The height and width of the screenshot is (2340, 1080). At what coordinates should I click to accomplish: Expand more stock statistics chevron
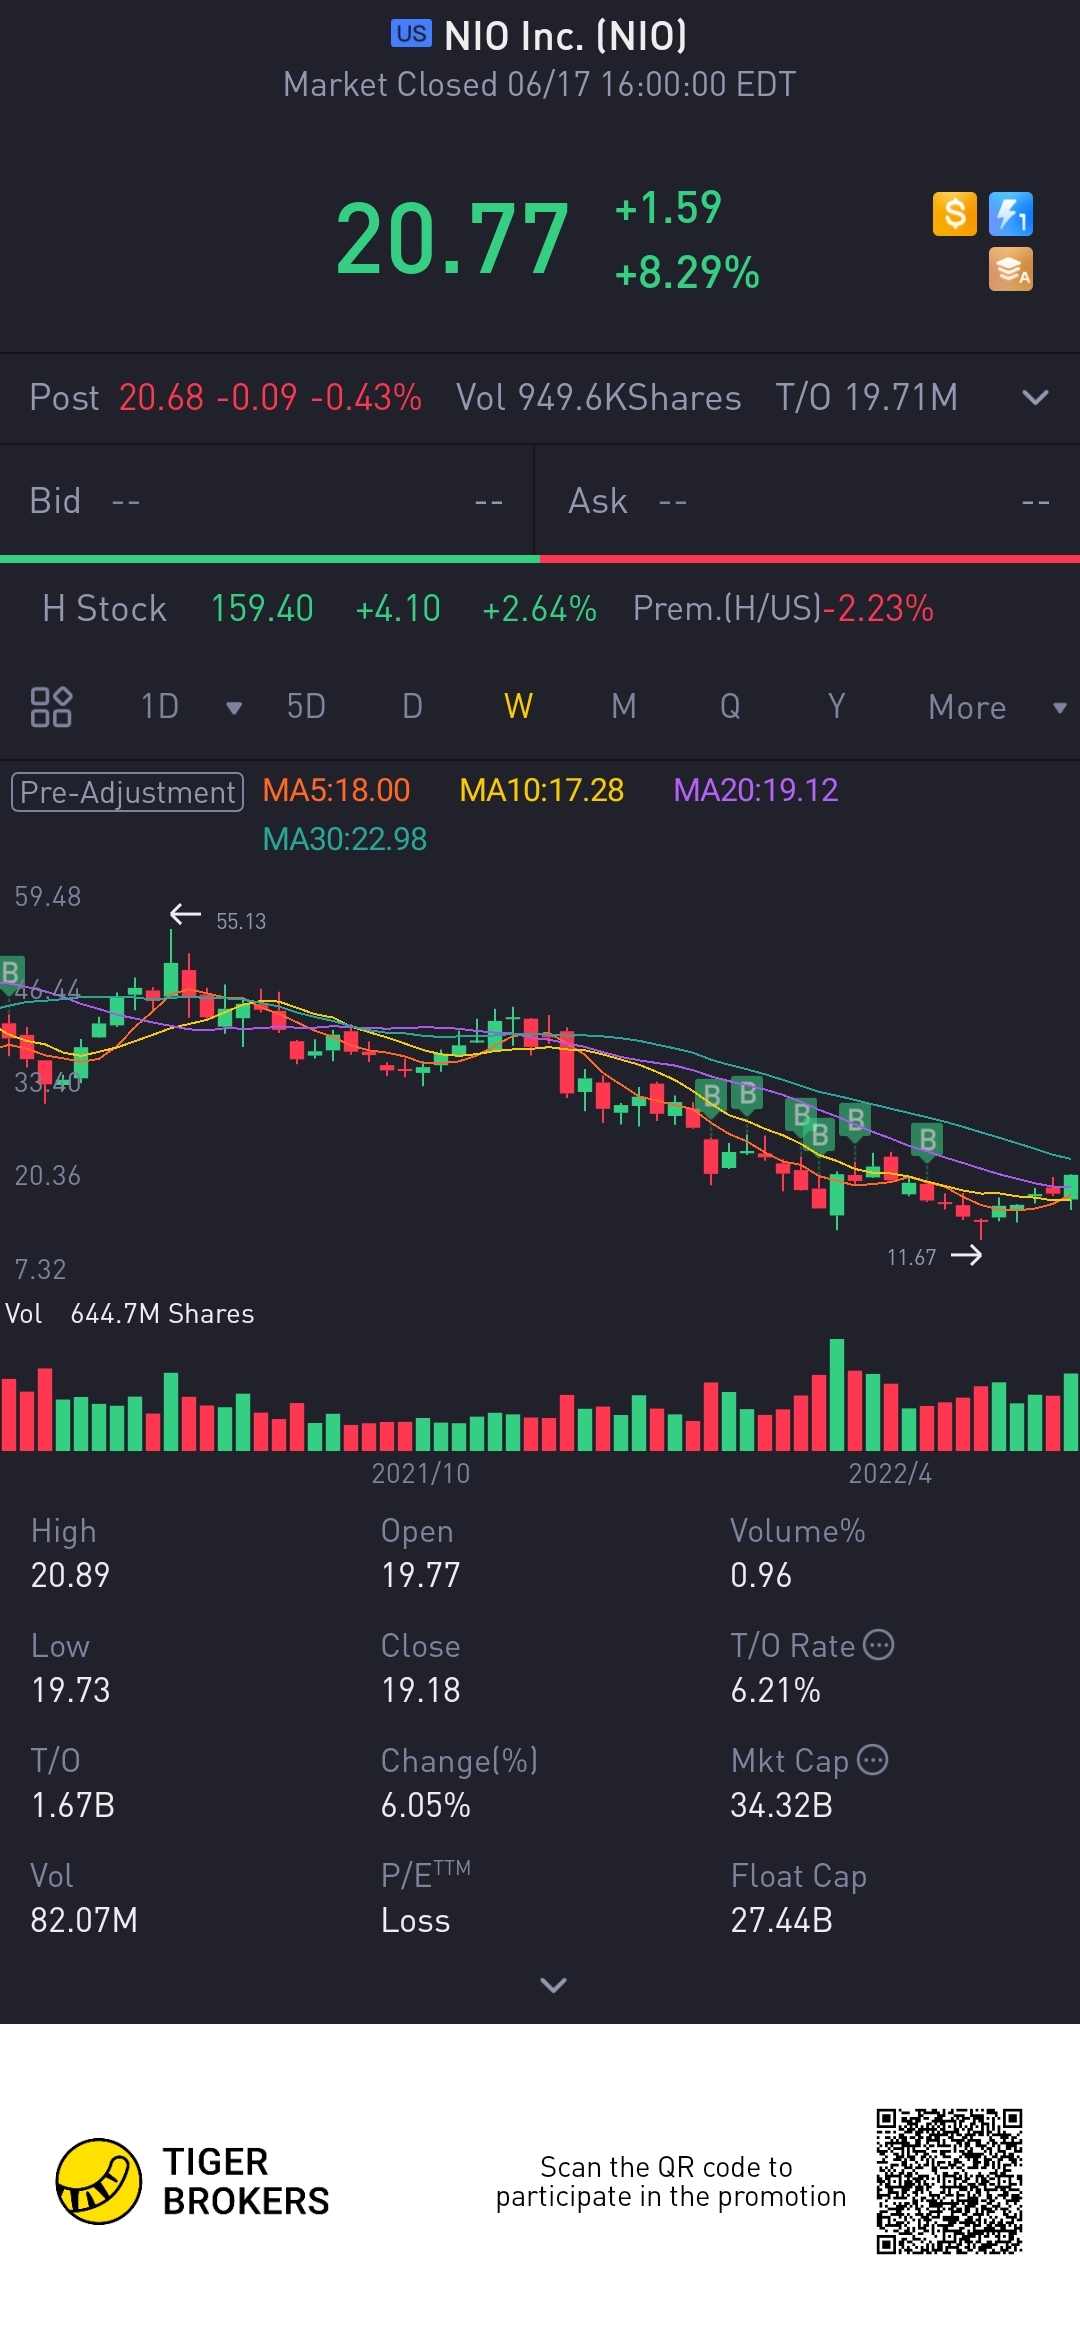(x=553, y=1985)
